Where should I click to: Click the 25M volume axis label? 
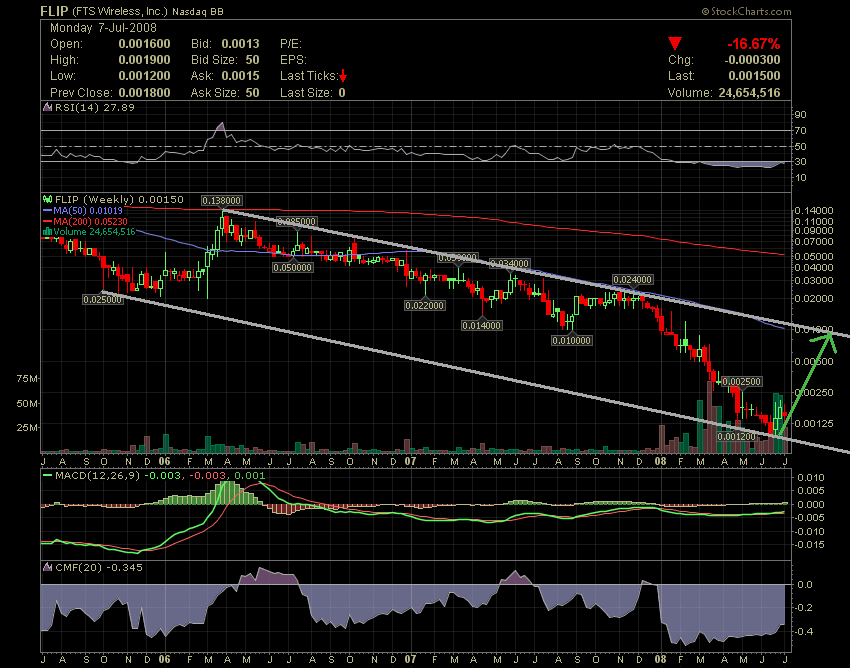coord(27,428)
